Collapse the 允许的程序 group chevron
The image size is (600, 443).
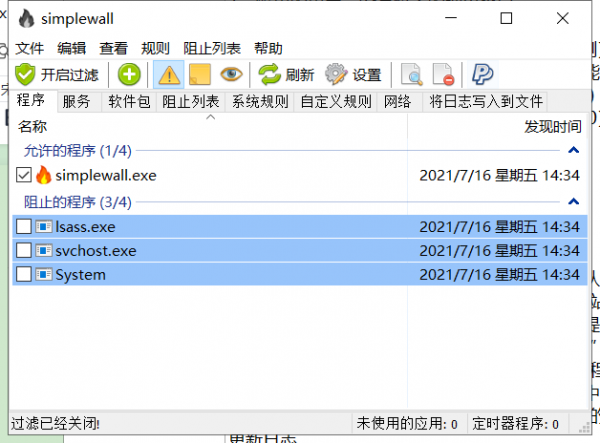[x=573, y=150]
